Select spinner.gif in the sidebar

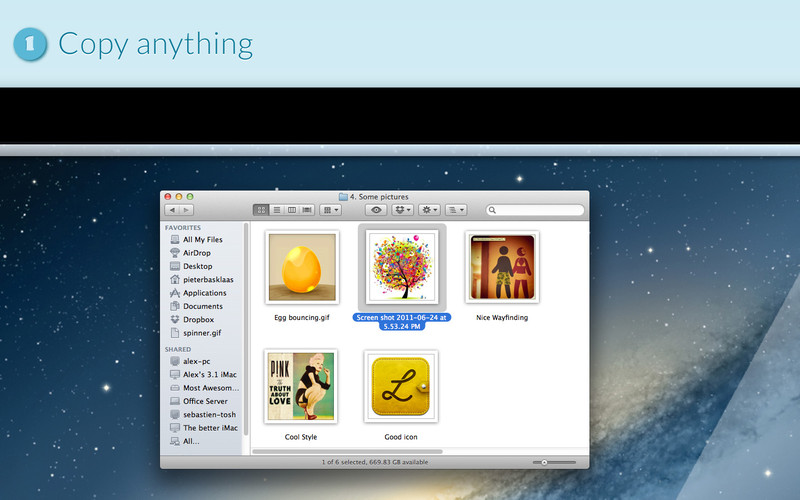[202, 333]
